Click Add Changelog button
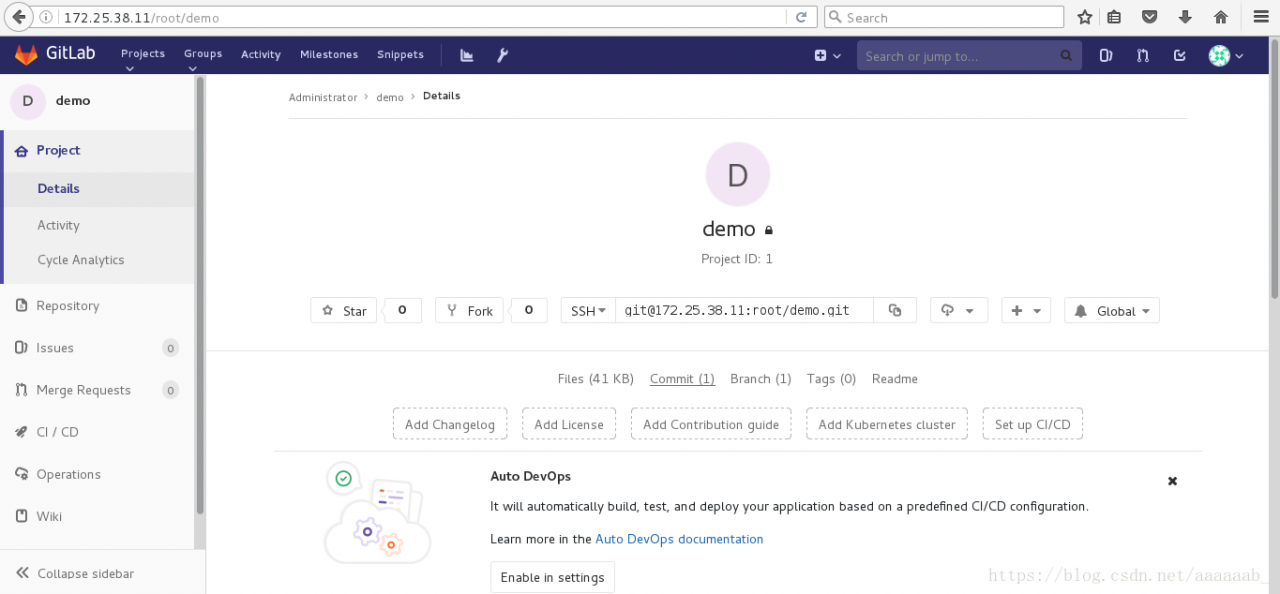 [x=450, y=424]
